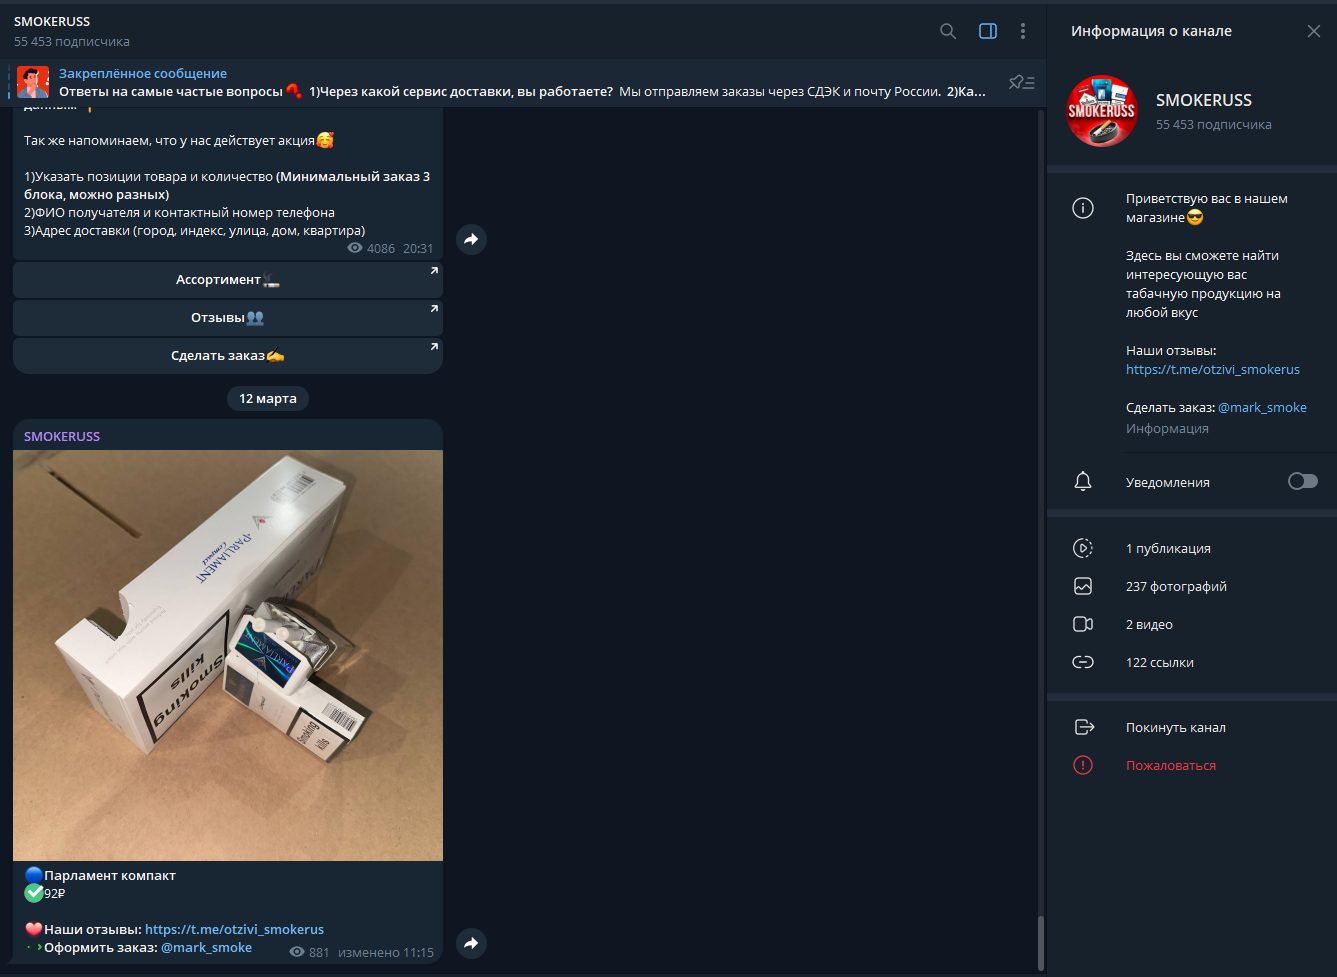Image resolution: width=1337 pixels, height=977 pixels.
Task: Toggle the channel info side panel icon
Action: click(x=988, y=31)
